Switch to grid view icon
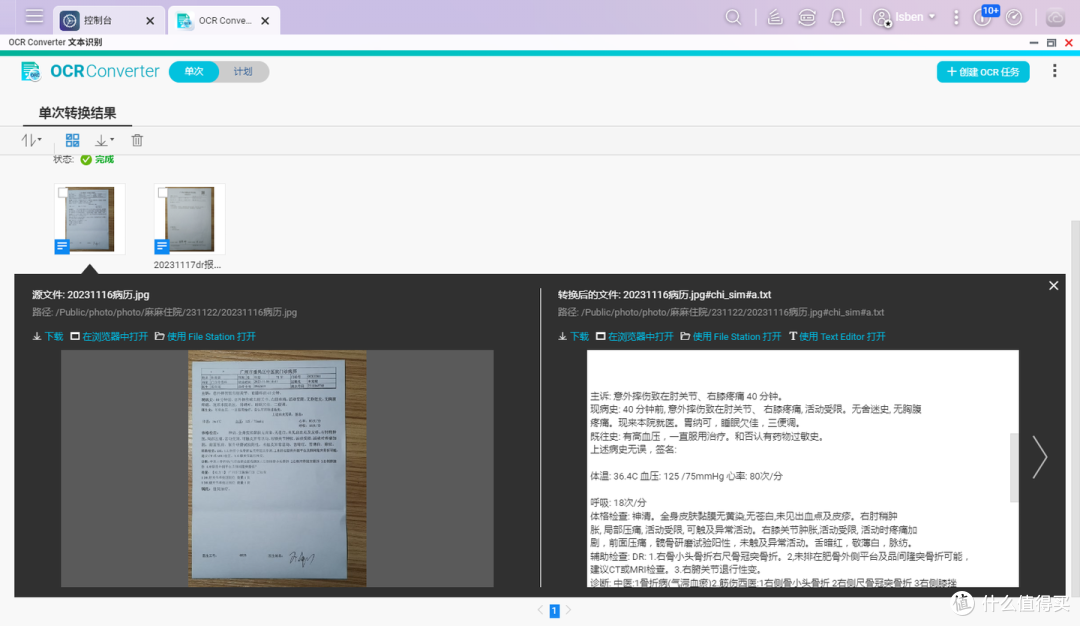The height and width of the screenshot is (626, 1080). point(72,140)
